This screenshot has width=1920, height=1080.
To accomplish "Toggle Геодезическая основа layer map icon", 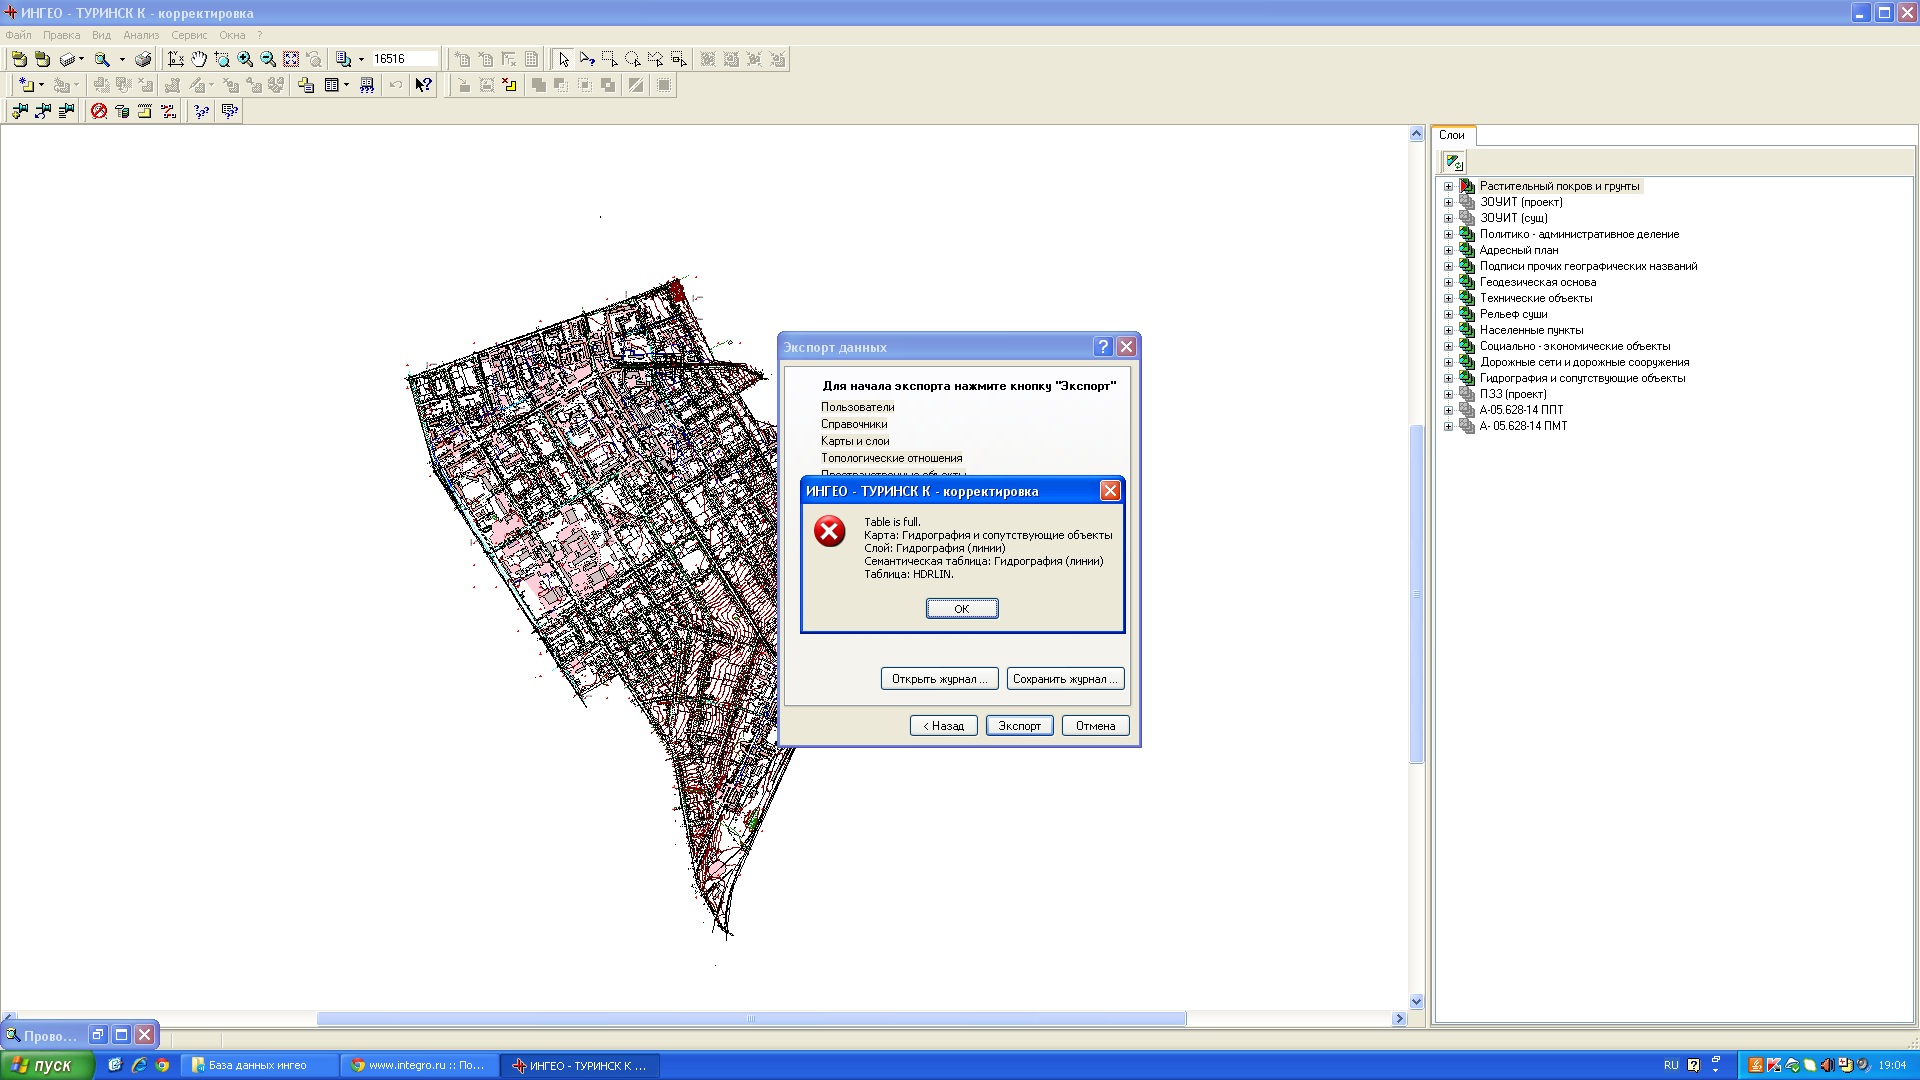I will (1467, 282).
